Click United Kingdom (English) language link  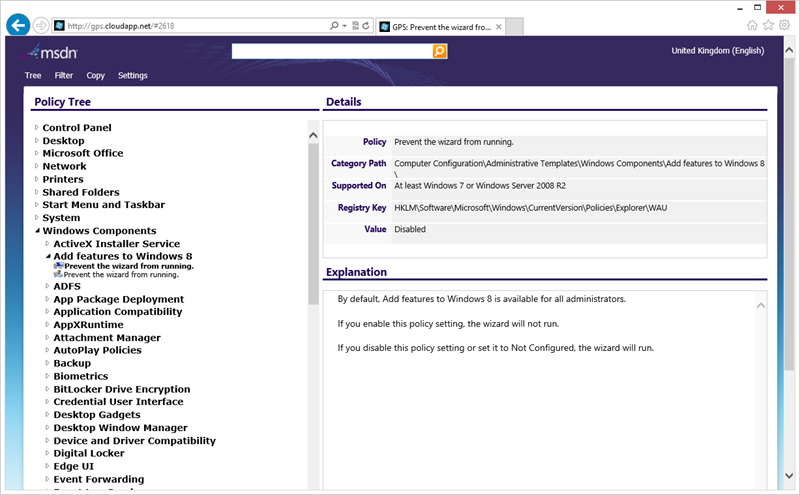(717, 51)
